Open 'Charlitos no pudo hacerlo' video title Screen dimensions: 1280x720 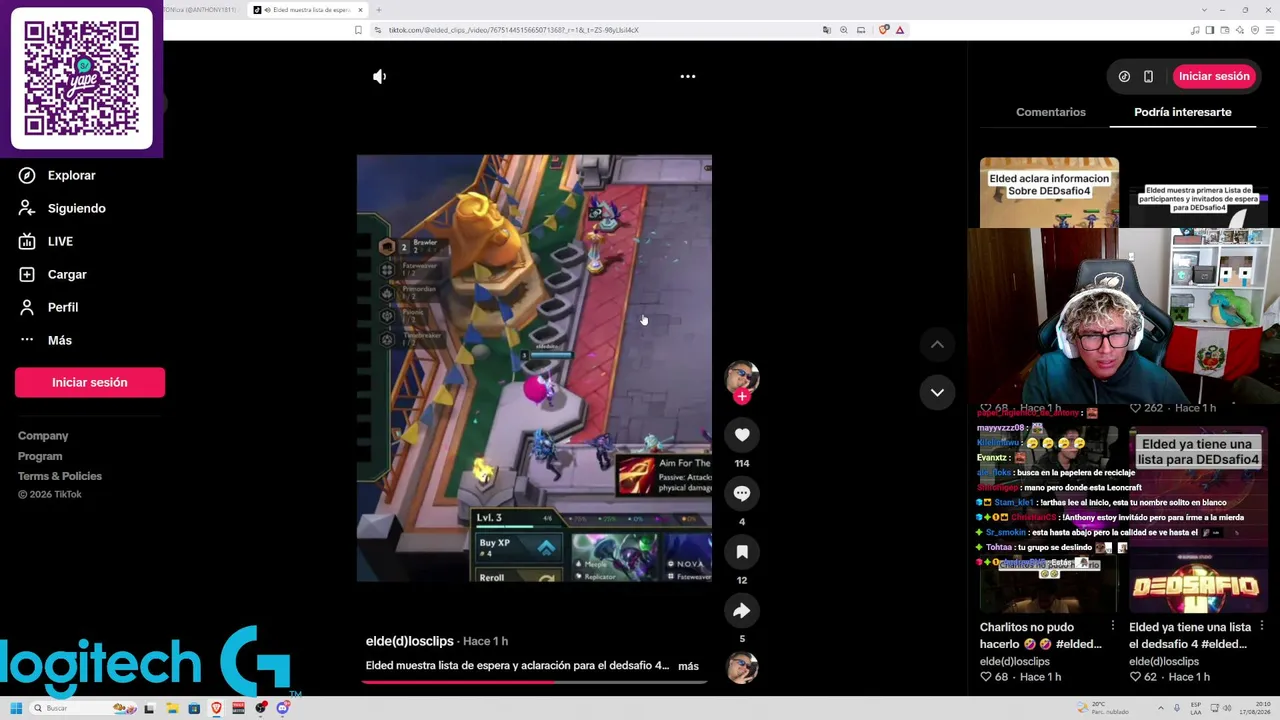[x=1040, y=635]
